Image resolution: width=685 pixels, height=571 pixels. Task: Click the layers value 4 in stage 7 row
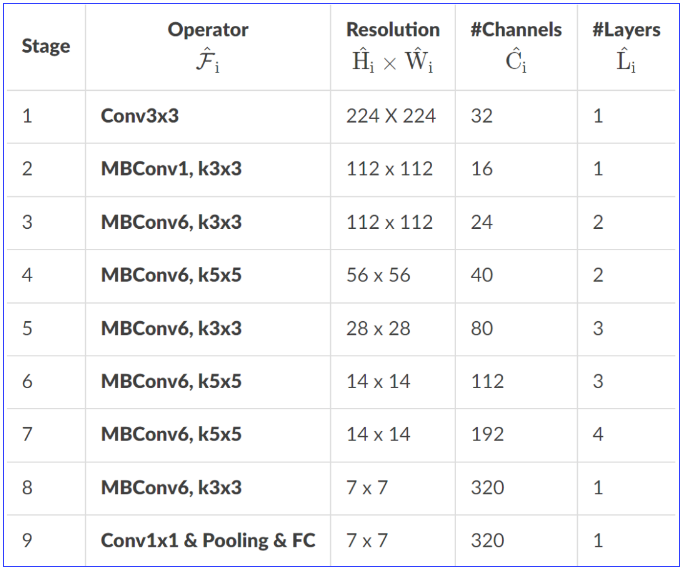598,435
